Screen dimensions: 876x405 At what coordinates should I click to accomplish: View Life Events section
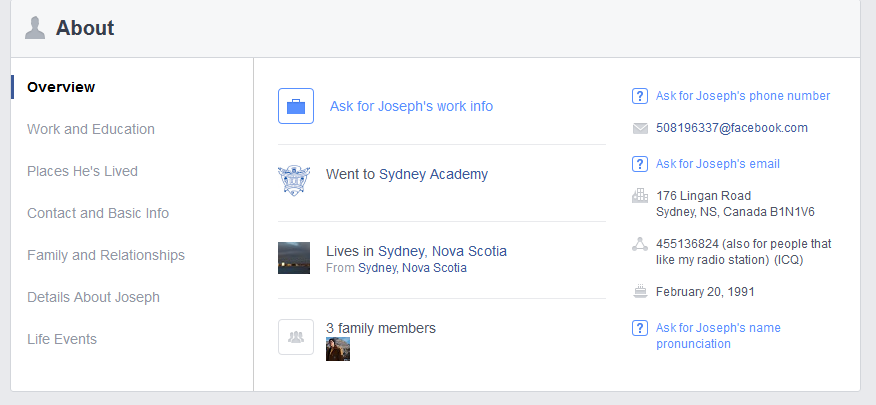click(x=61, y=339)
